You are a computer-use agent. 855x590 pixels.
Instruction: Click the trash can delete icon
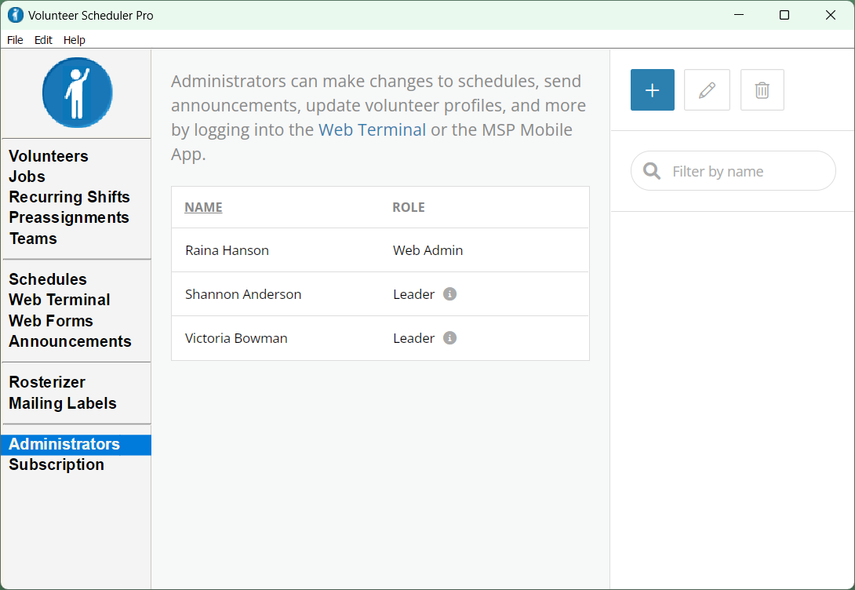tap(762, 90)
